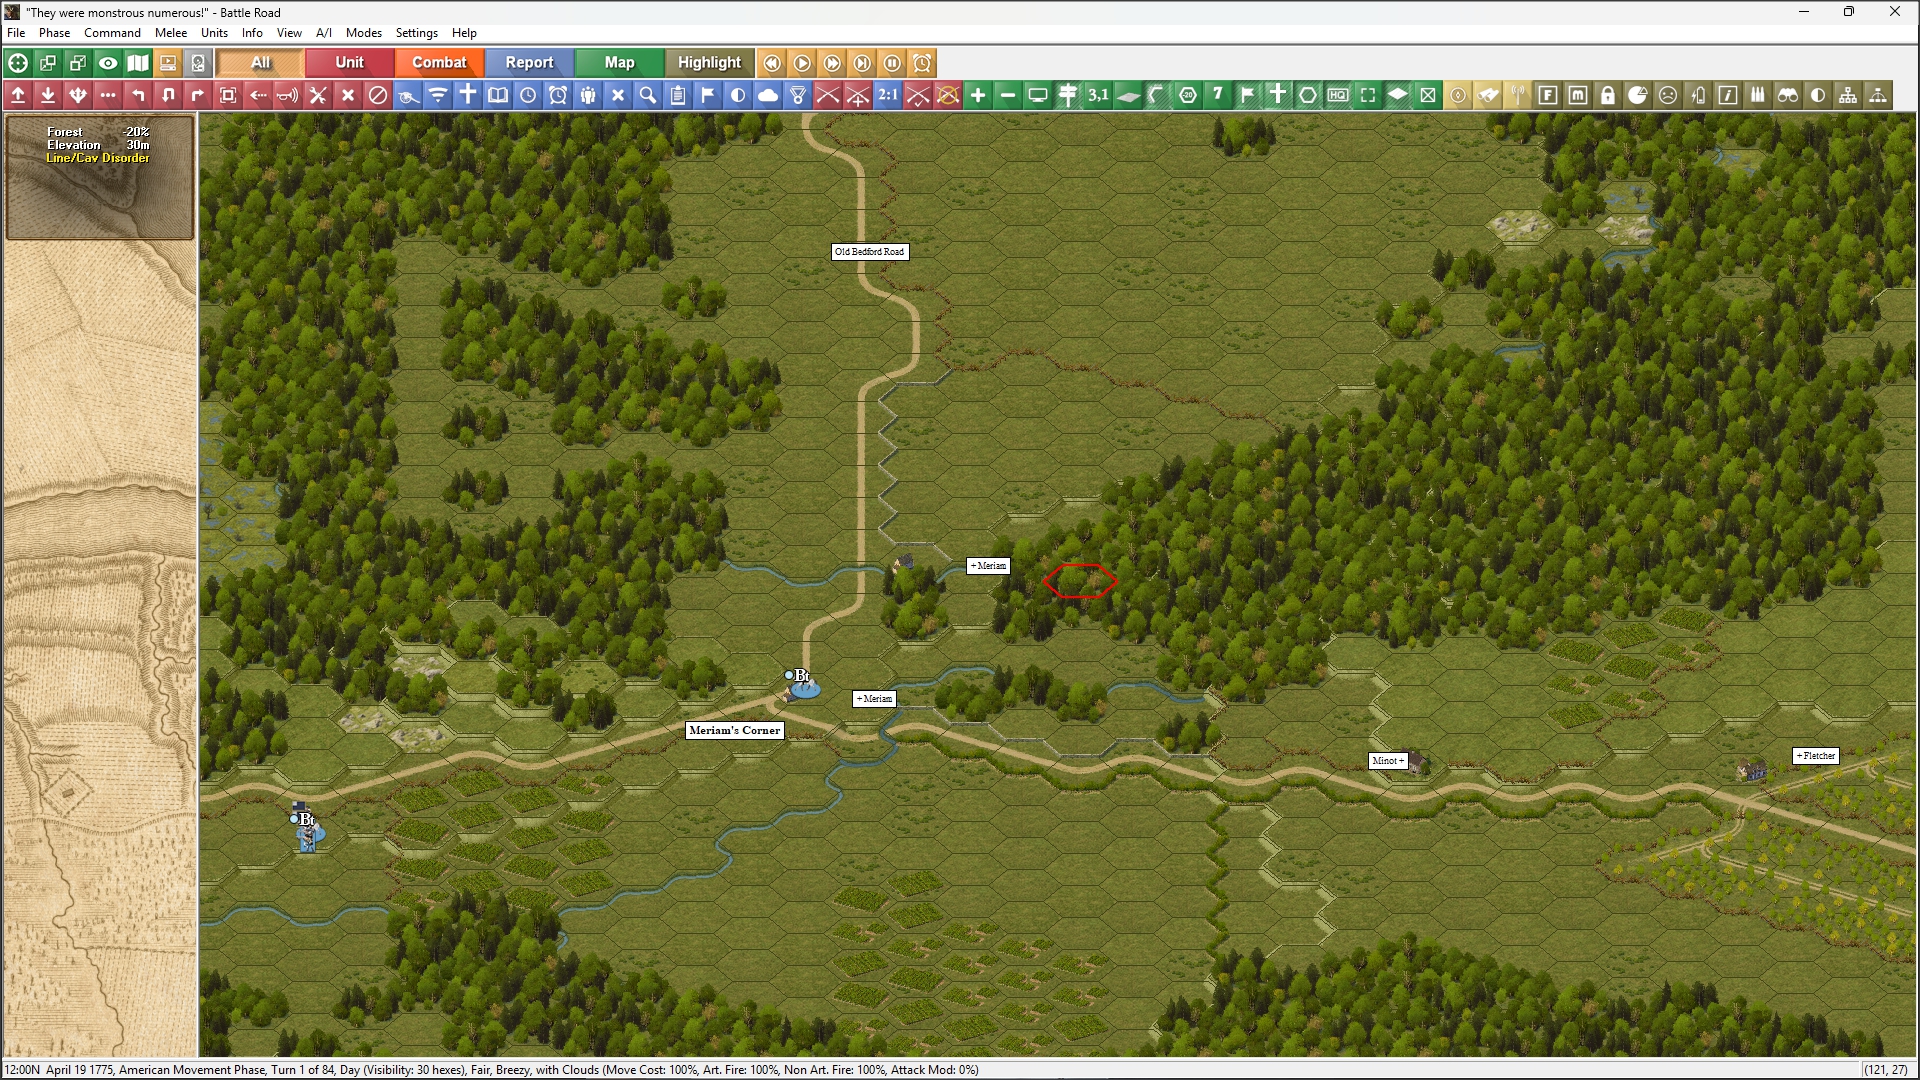Click the down arrow unit icon
The width and height of the screenshot is (1920, 1080).
(x=48, y=95)
